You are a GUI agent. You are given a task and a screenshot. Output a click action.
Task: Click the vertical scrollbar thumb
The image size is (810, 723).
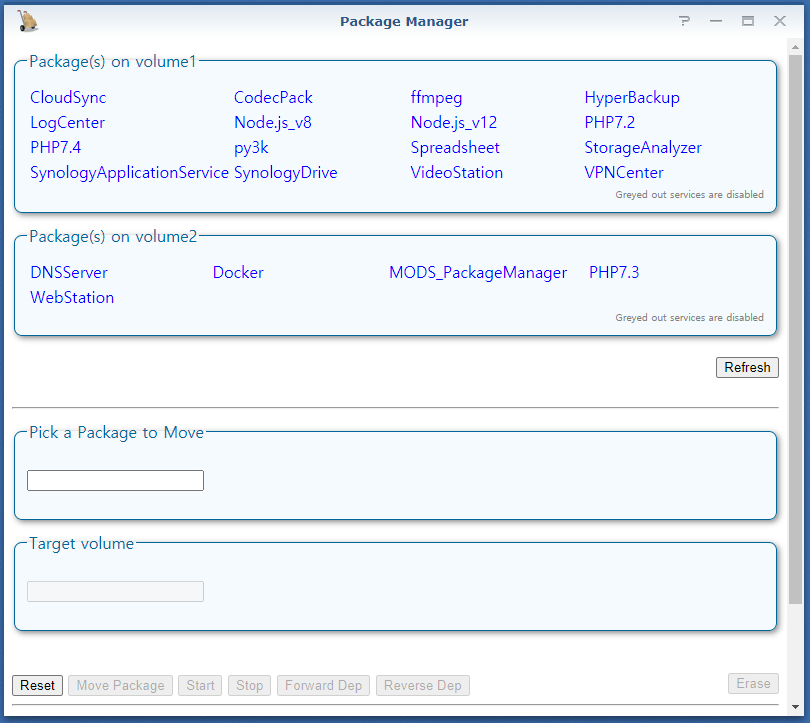(796, 329)
